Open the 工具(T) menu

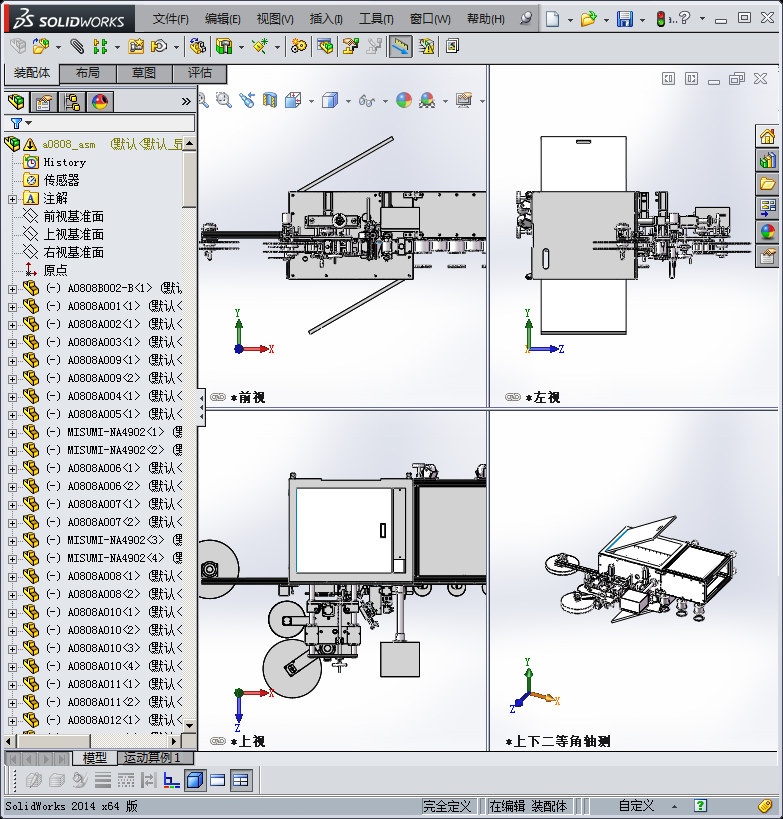[376, 19]
